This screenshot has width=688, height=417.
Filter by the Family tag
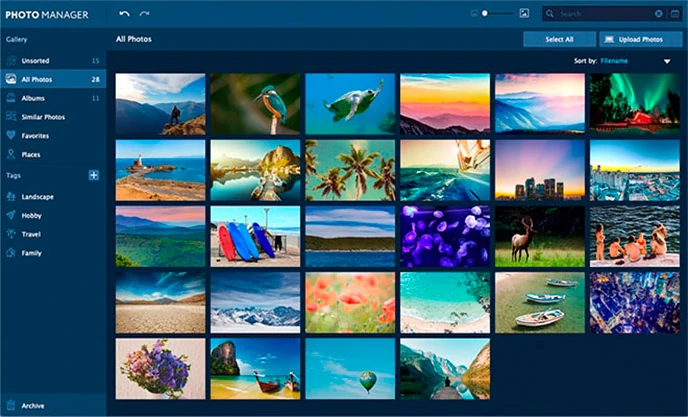click(x=53, y=253)
